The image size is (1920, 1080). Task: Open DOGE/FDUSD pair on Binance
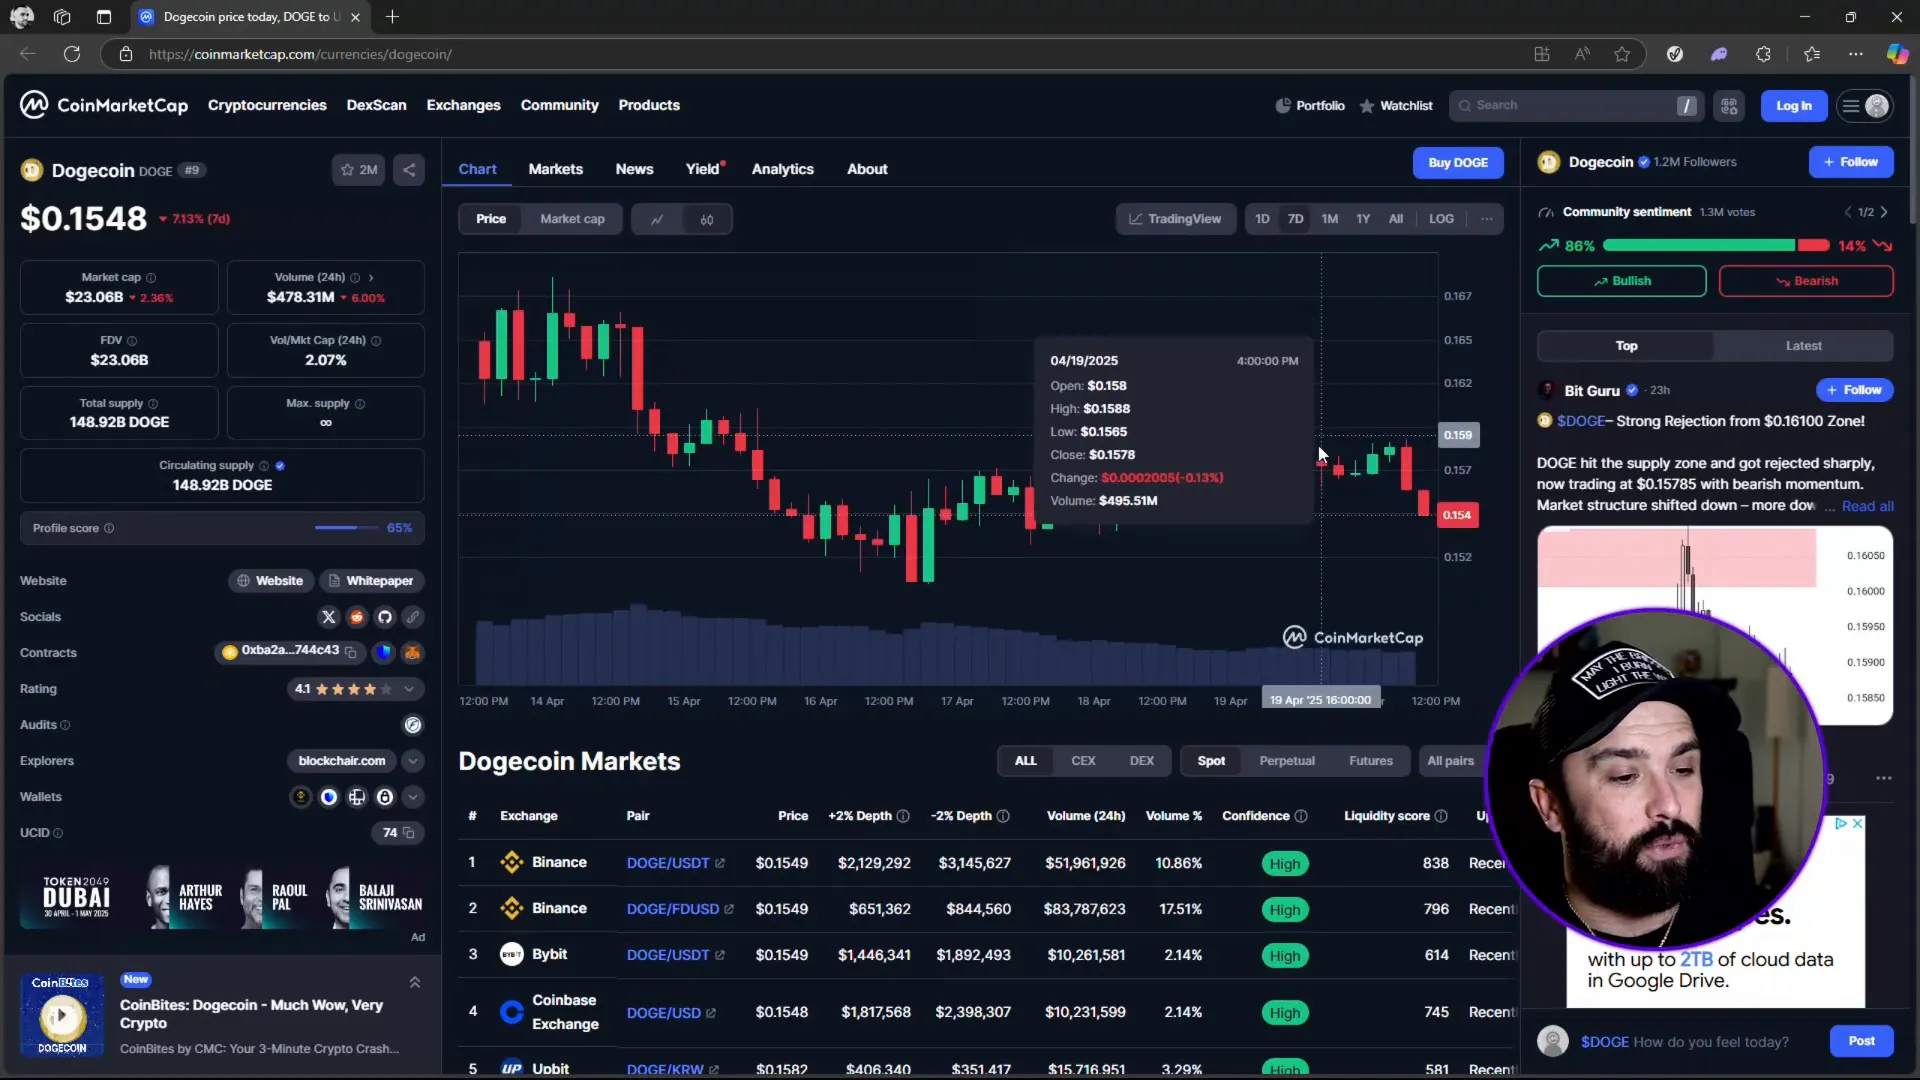680,909
